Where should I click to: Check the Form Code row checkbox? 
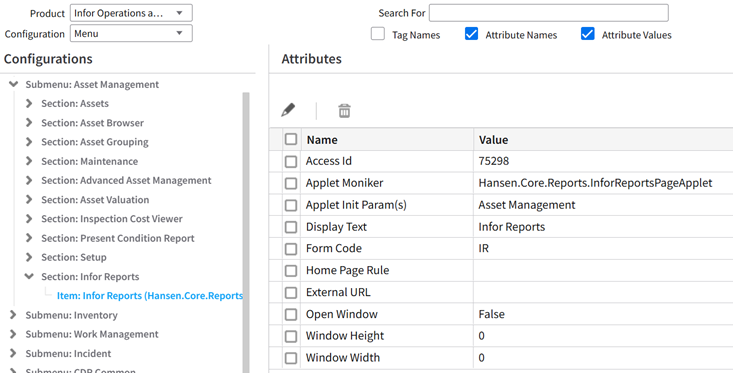(291, 249)
